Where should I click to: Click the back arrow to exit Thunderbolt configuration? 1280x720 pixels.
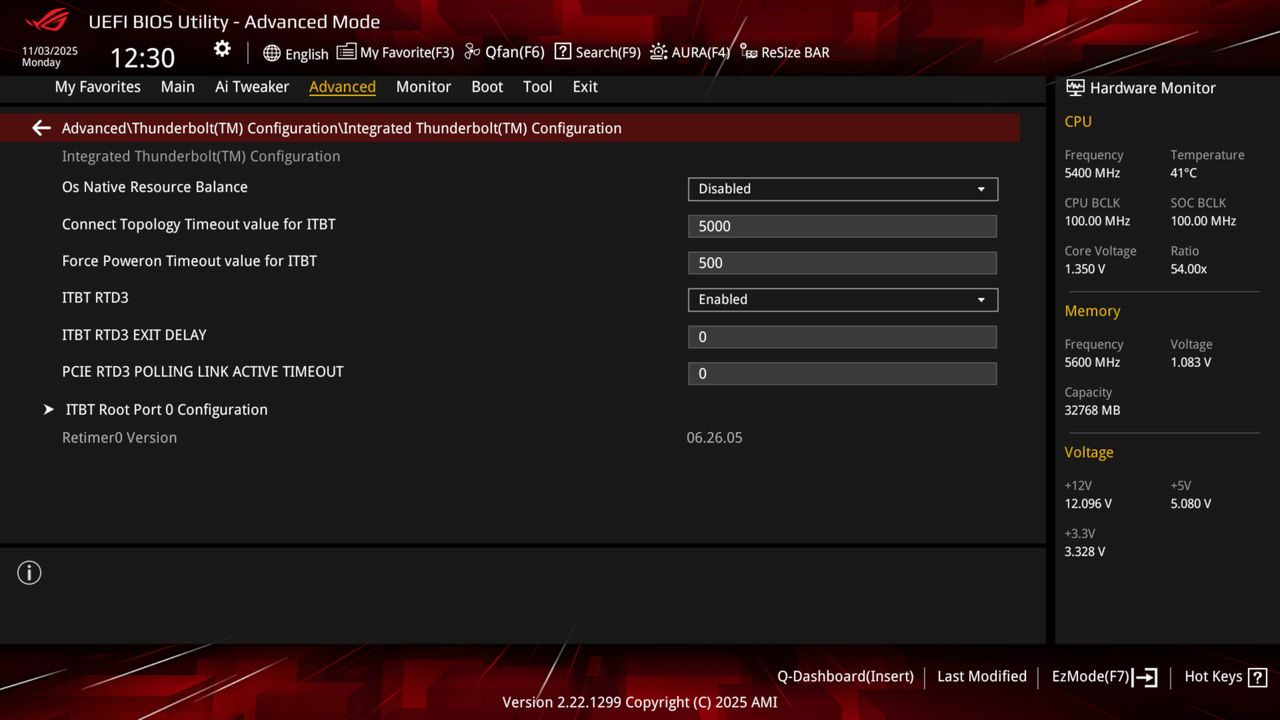[x=40, y=128]
